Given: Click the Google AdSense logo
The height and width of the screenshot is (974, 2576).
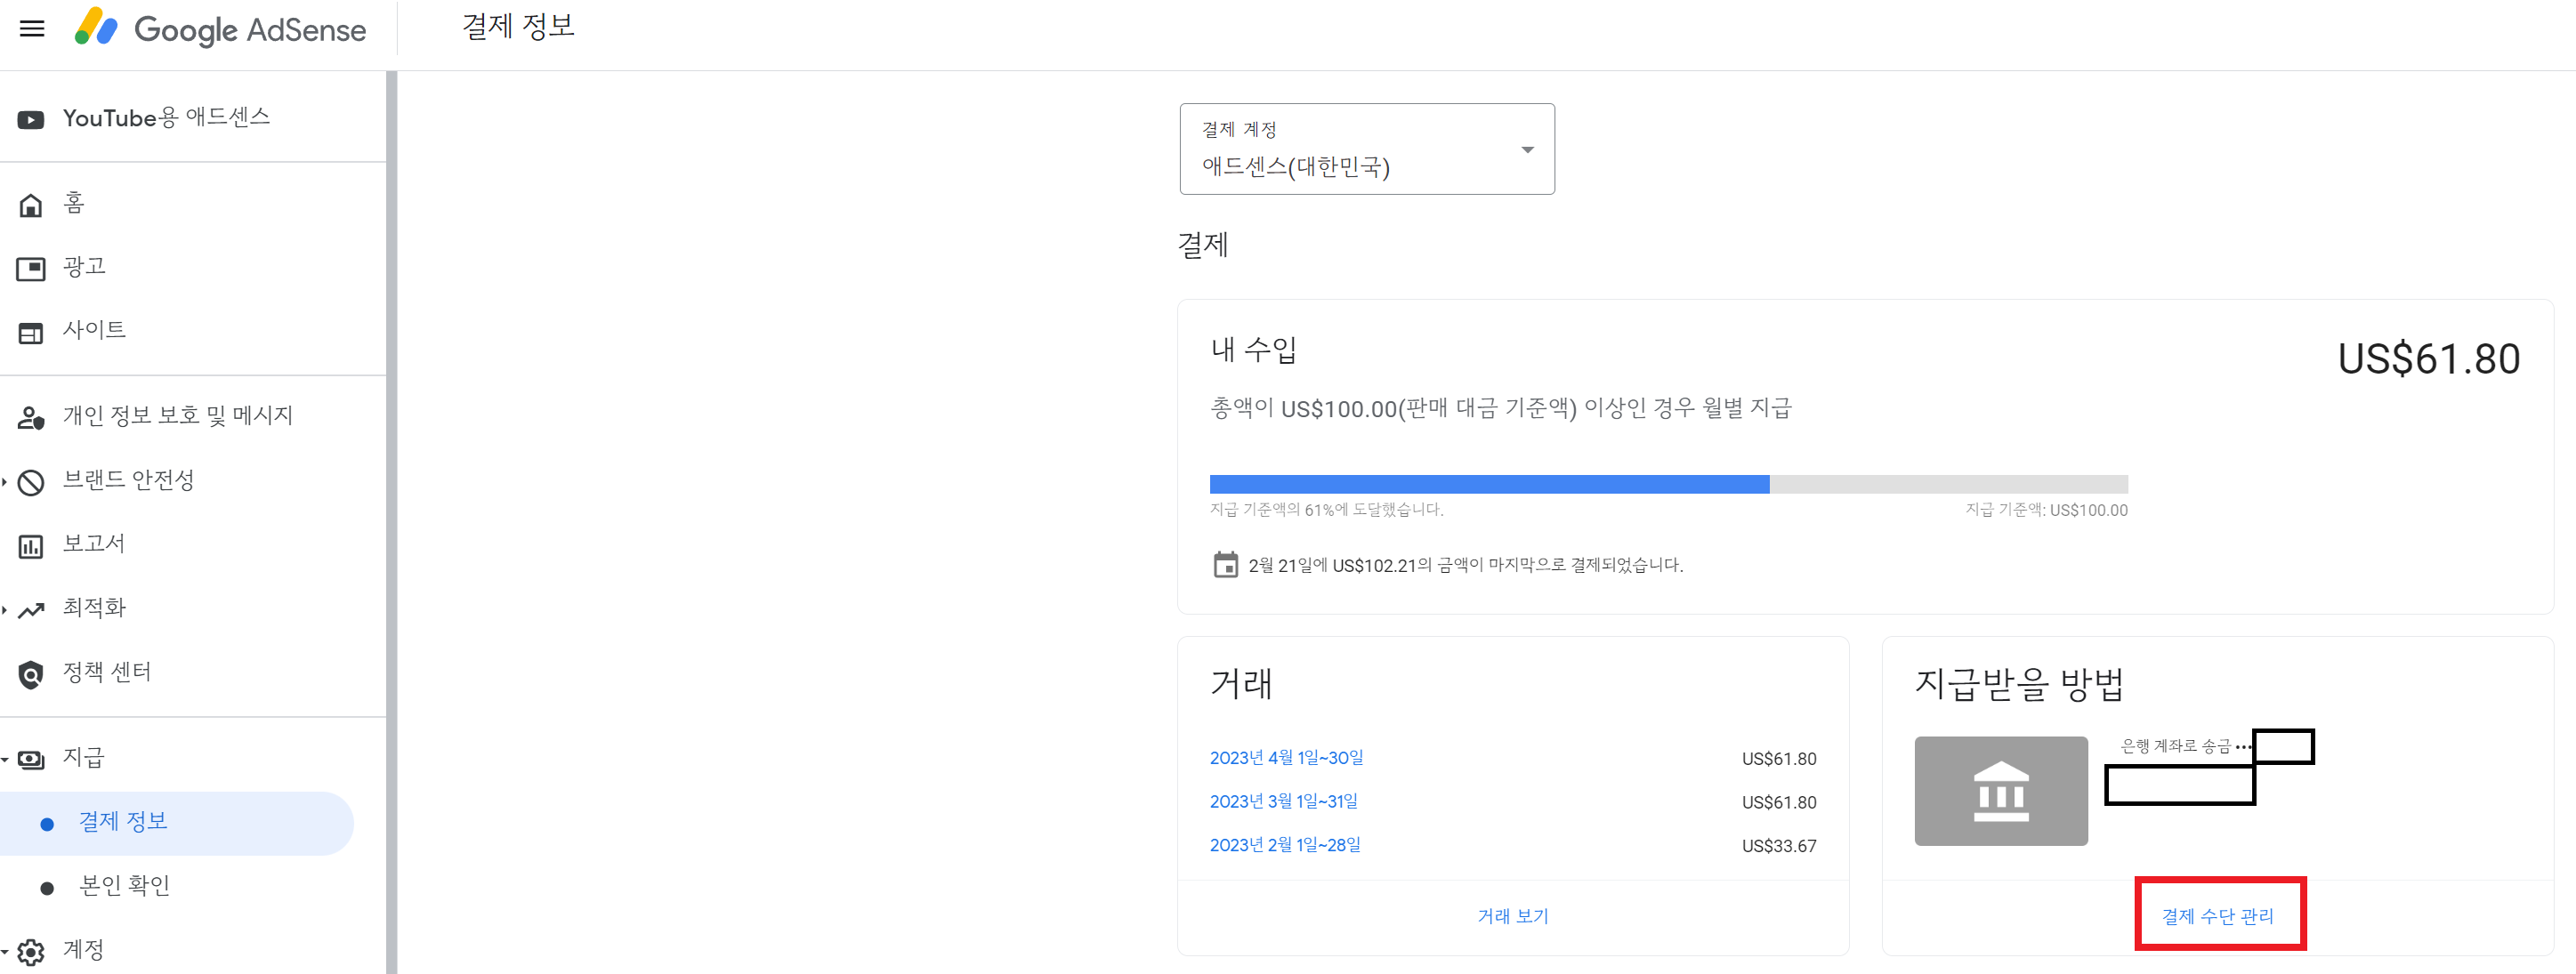Looking at the screenshot, I should point(221,28).
